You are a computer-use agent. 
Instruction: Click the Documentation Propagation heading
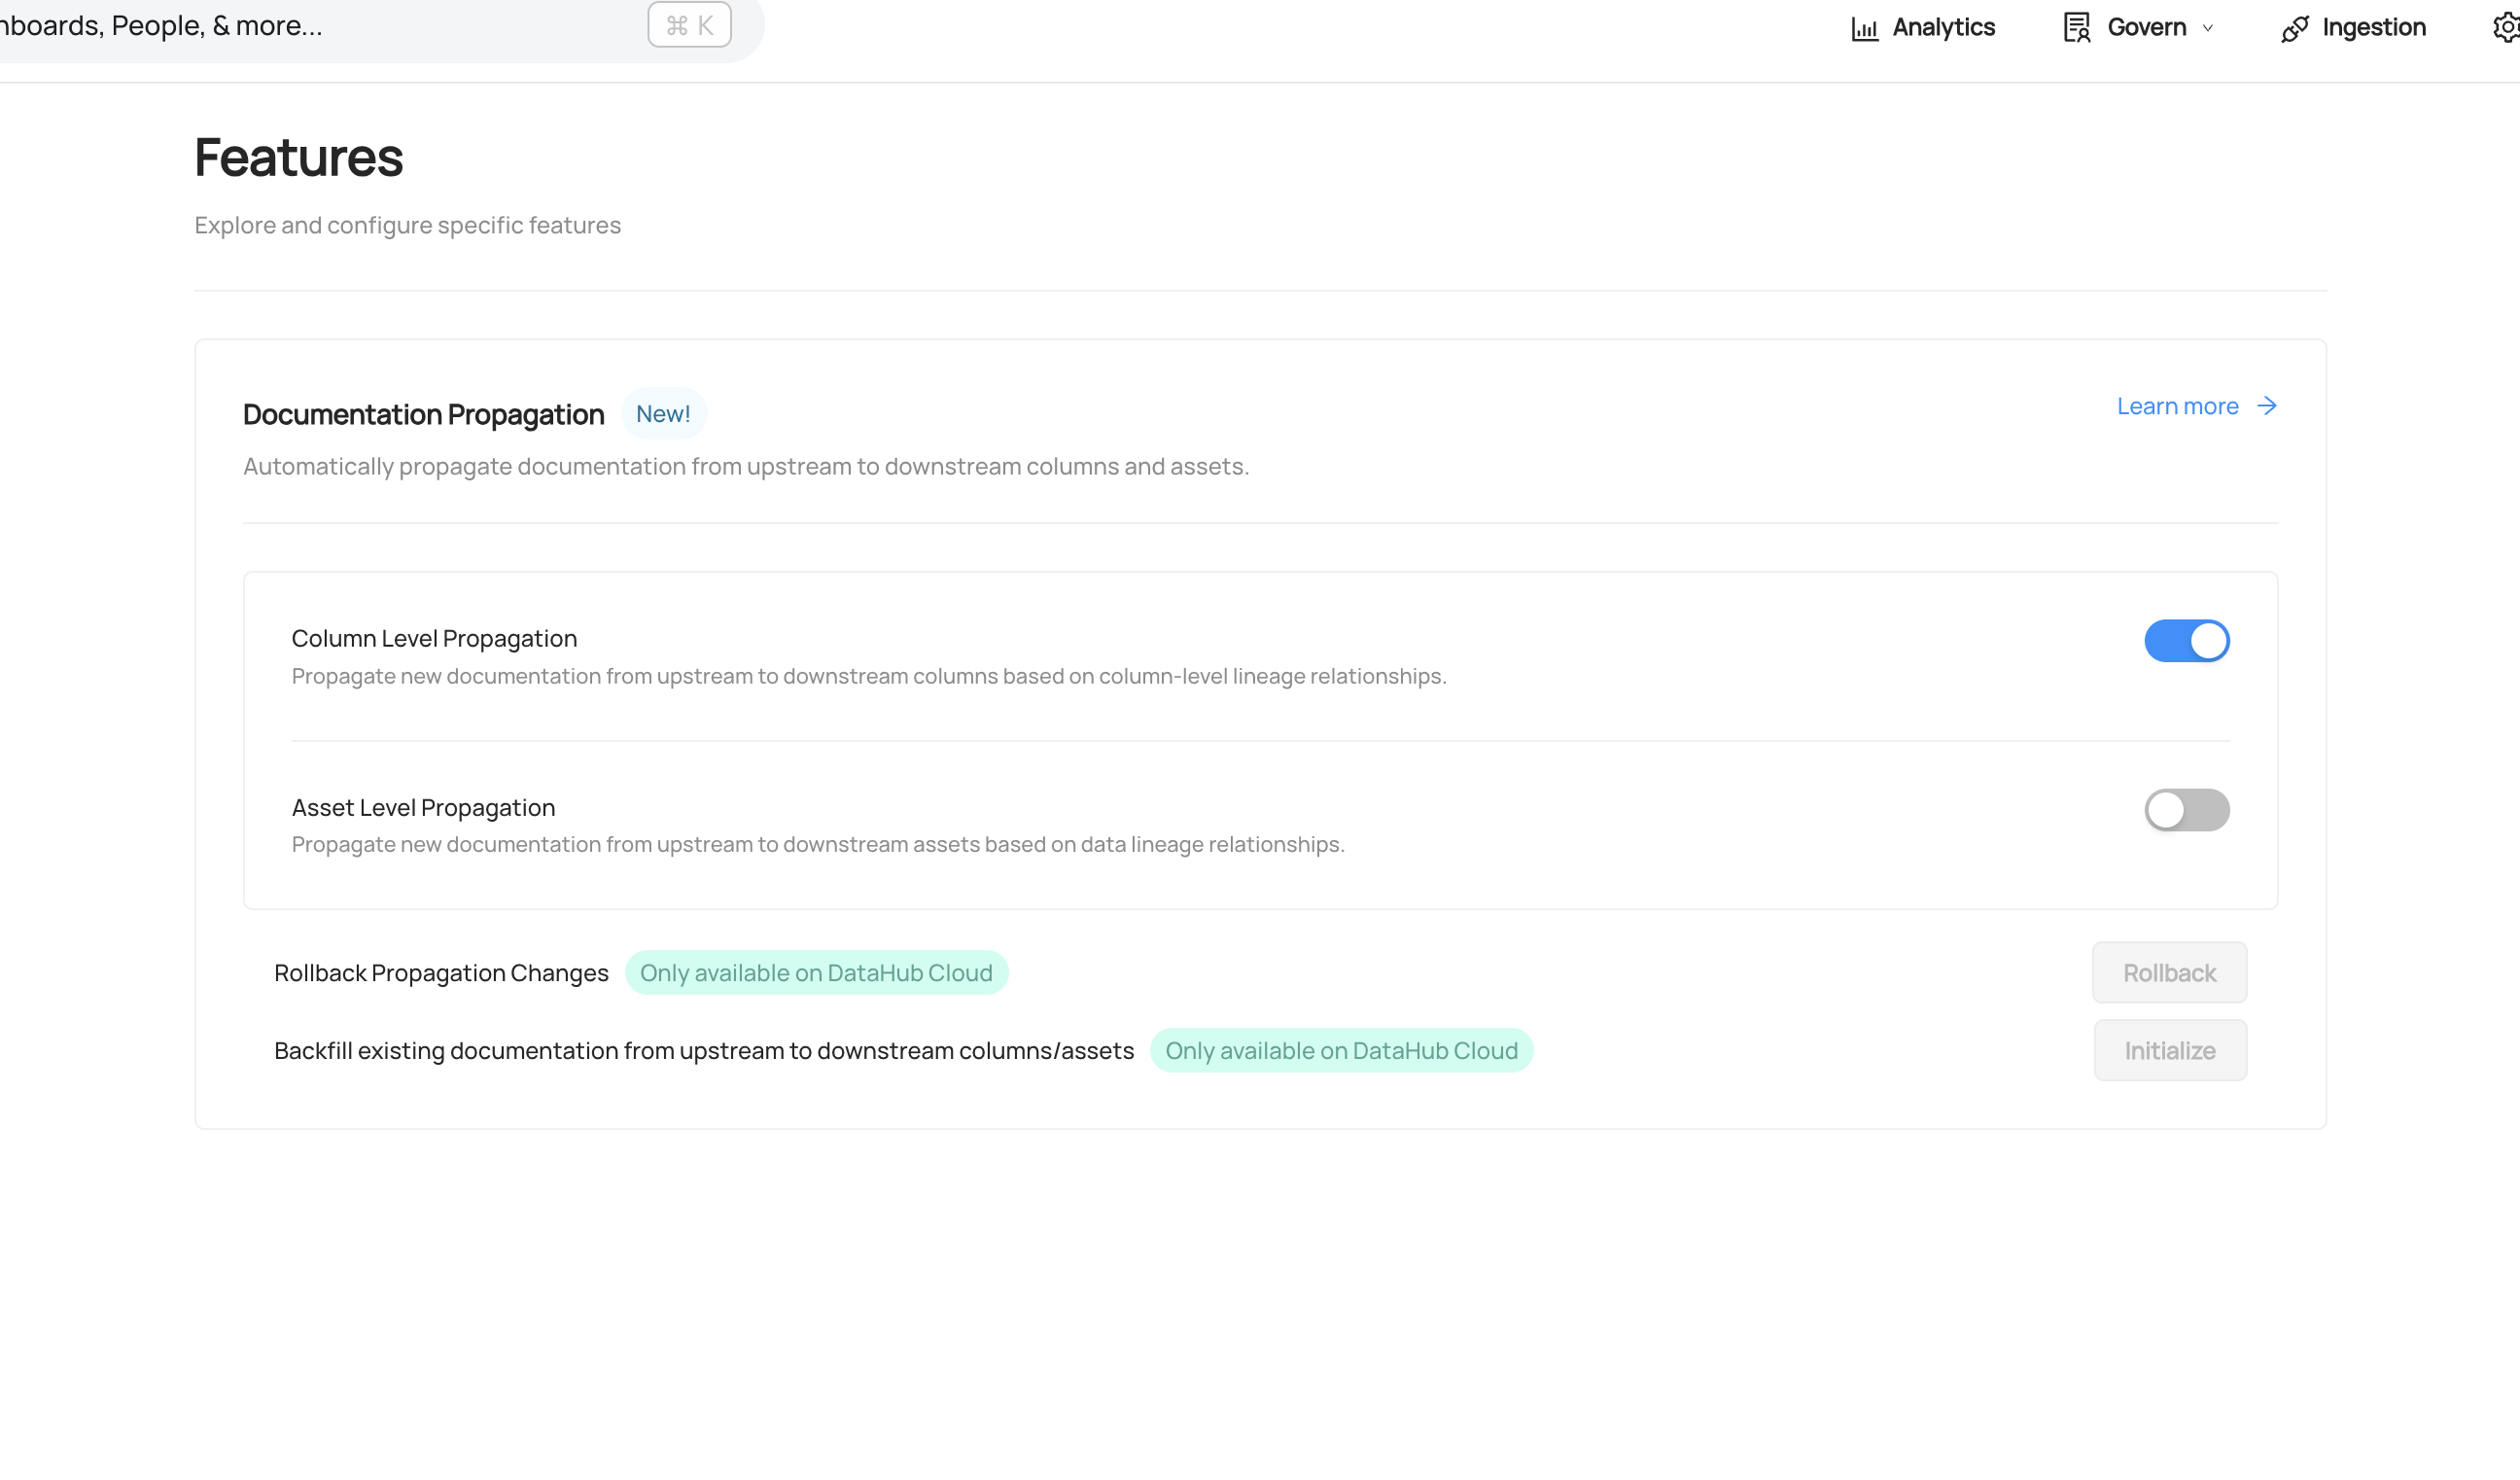coord(423,414)
